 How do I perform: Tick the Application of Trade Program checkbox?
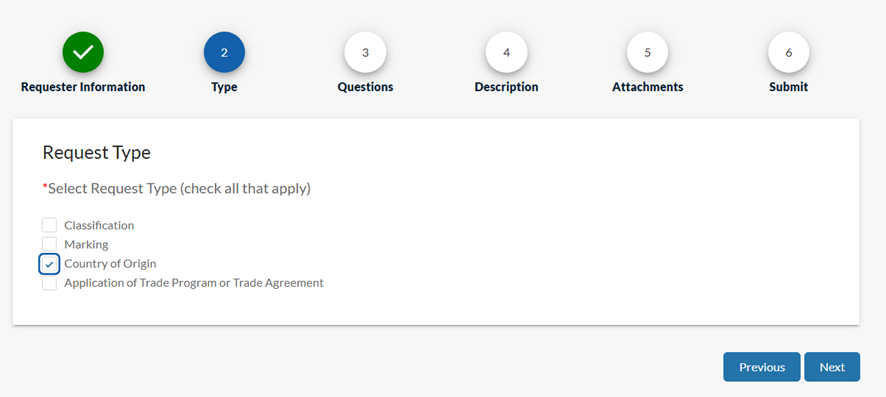(x=49, y=282)
